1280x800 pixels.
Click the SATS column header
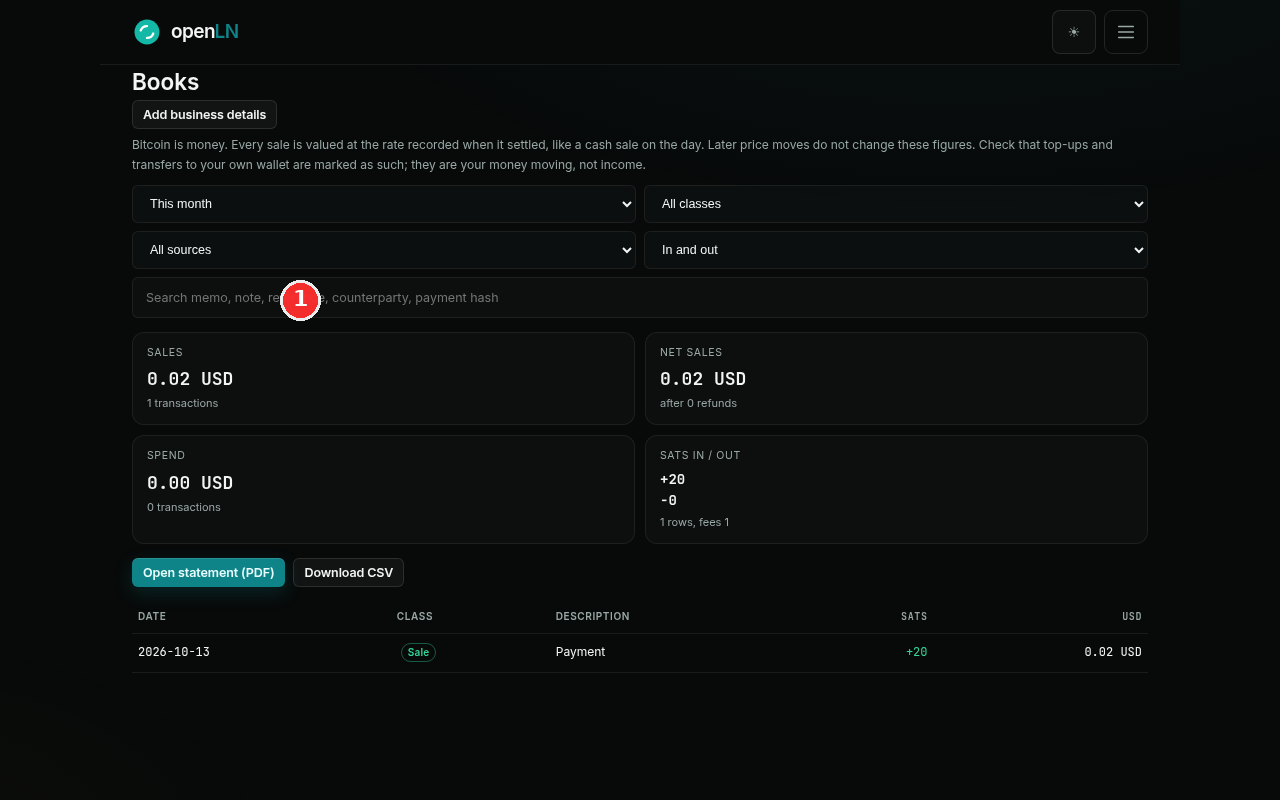pyautogui.click(x=914, y=616)
